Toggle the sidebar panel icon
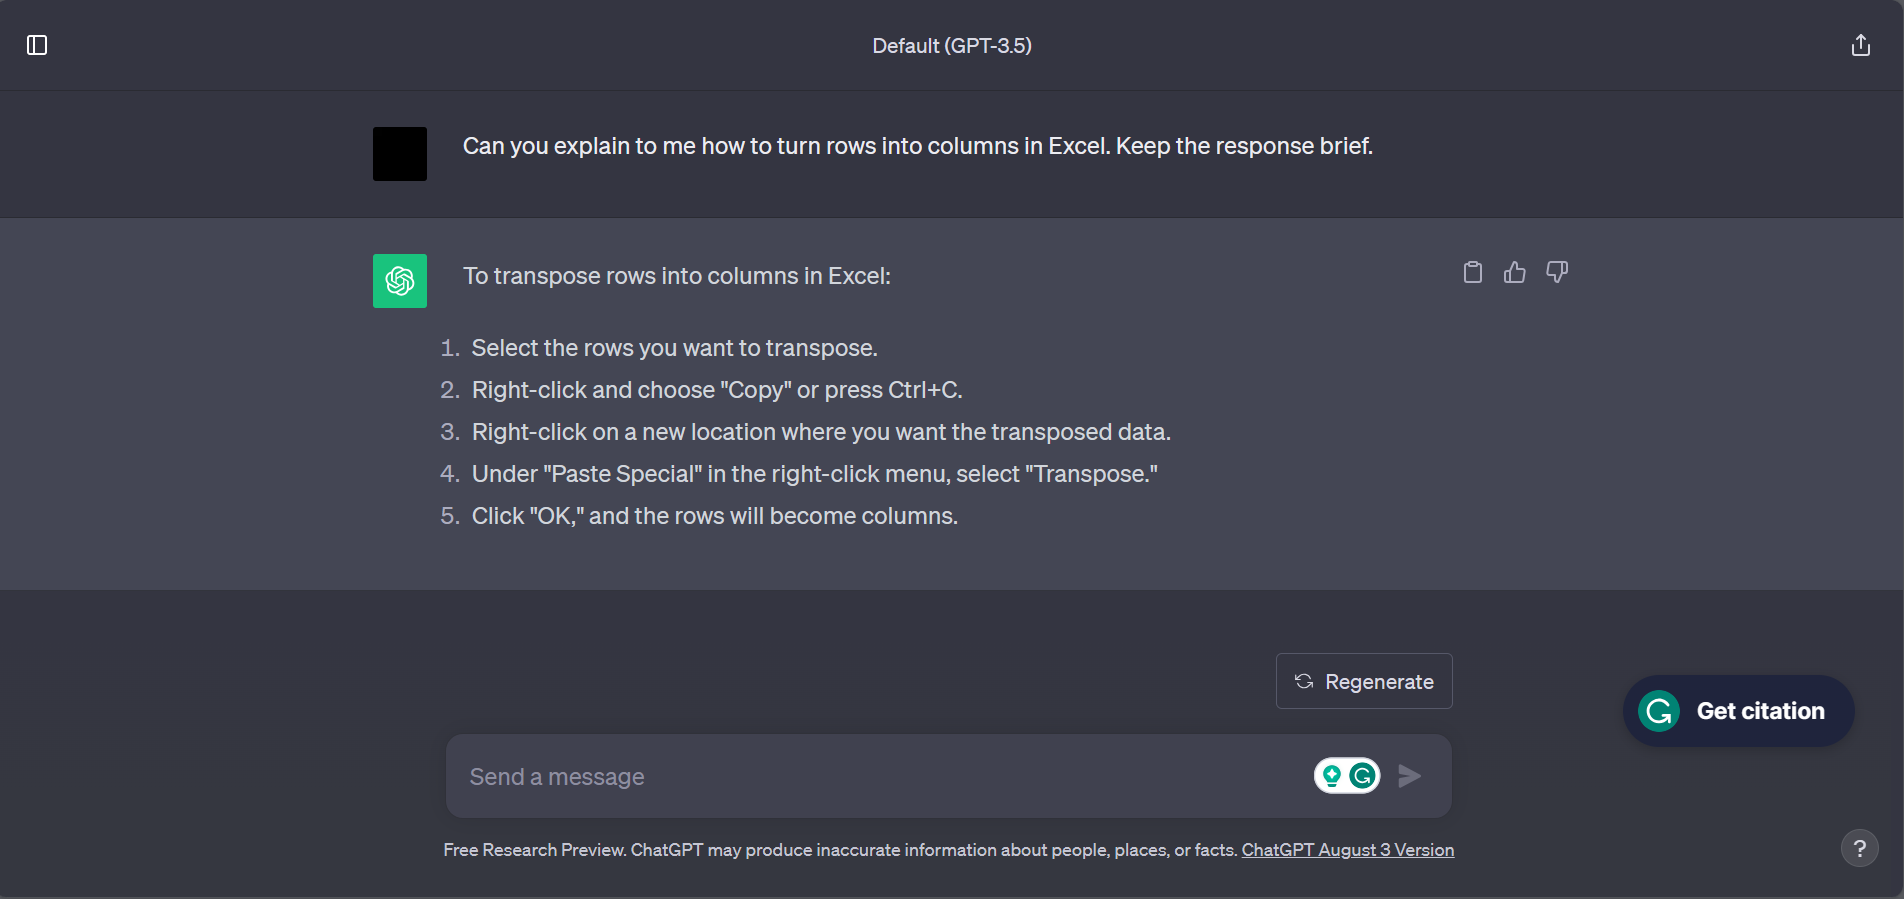 [37, 45]
